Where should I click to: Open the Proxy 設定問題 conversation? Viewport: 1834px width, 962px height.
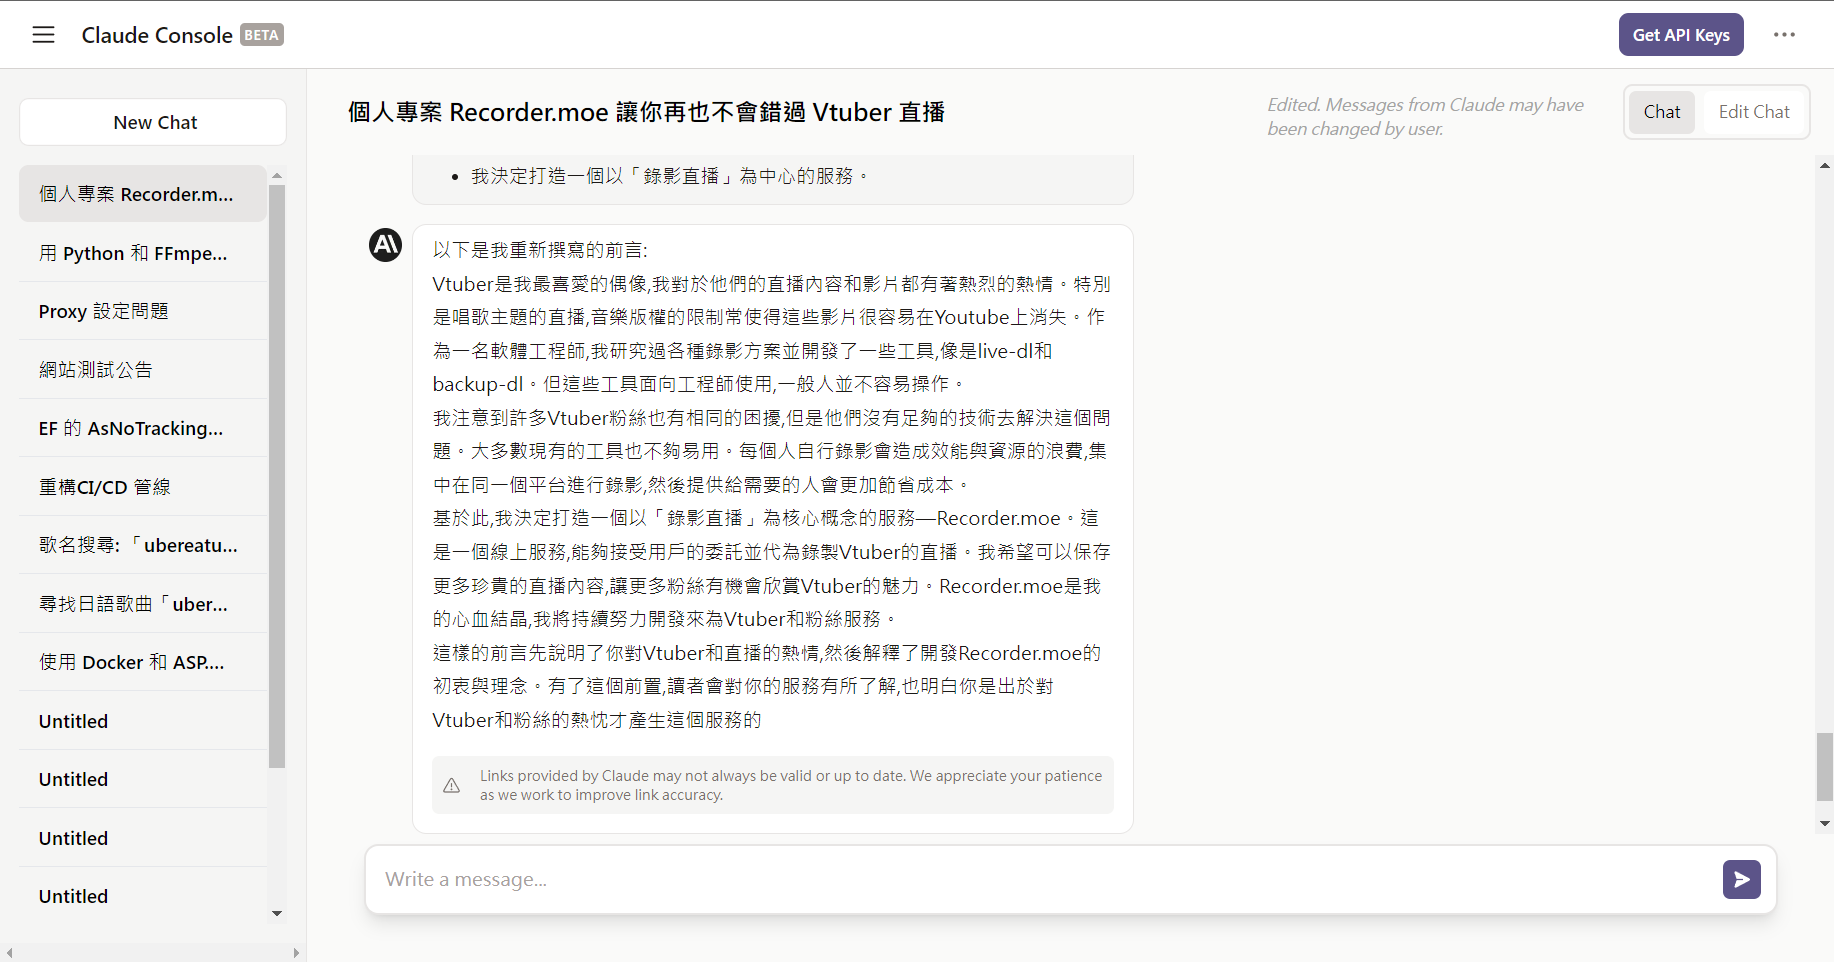[x=104, y=312]
